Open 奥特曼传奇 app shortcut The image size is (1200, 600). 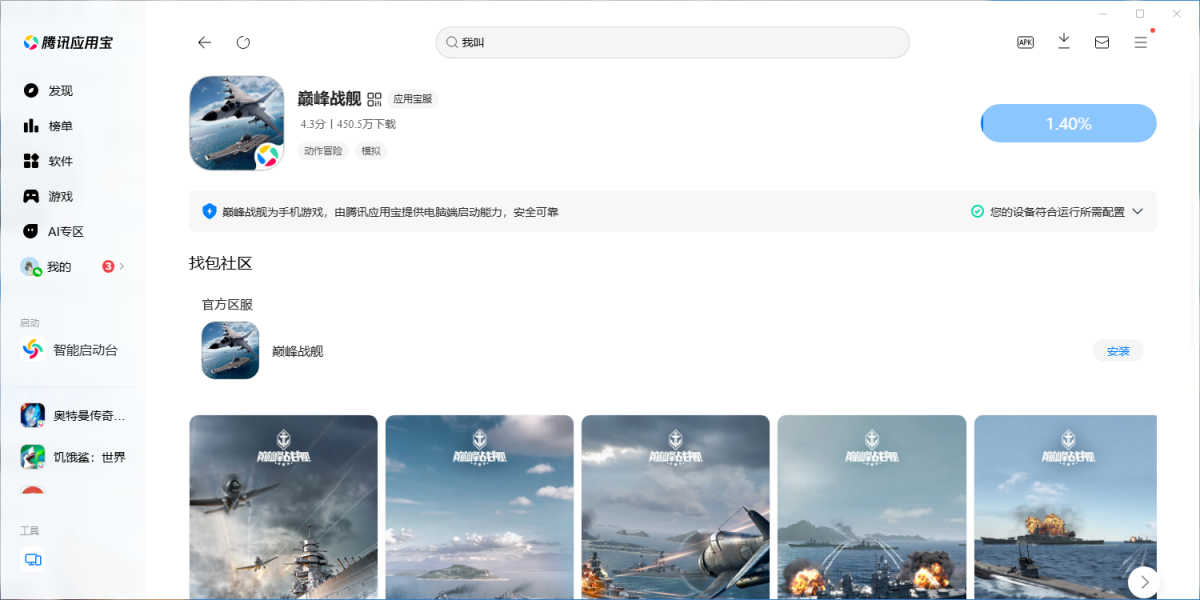(74, 415)
